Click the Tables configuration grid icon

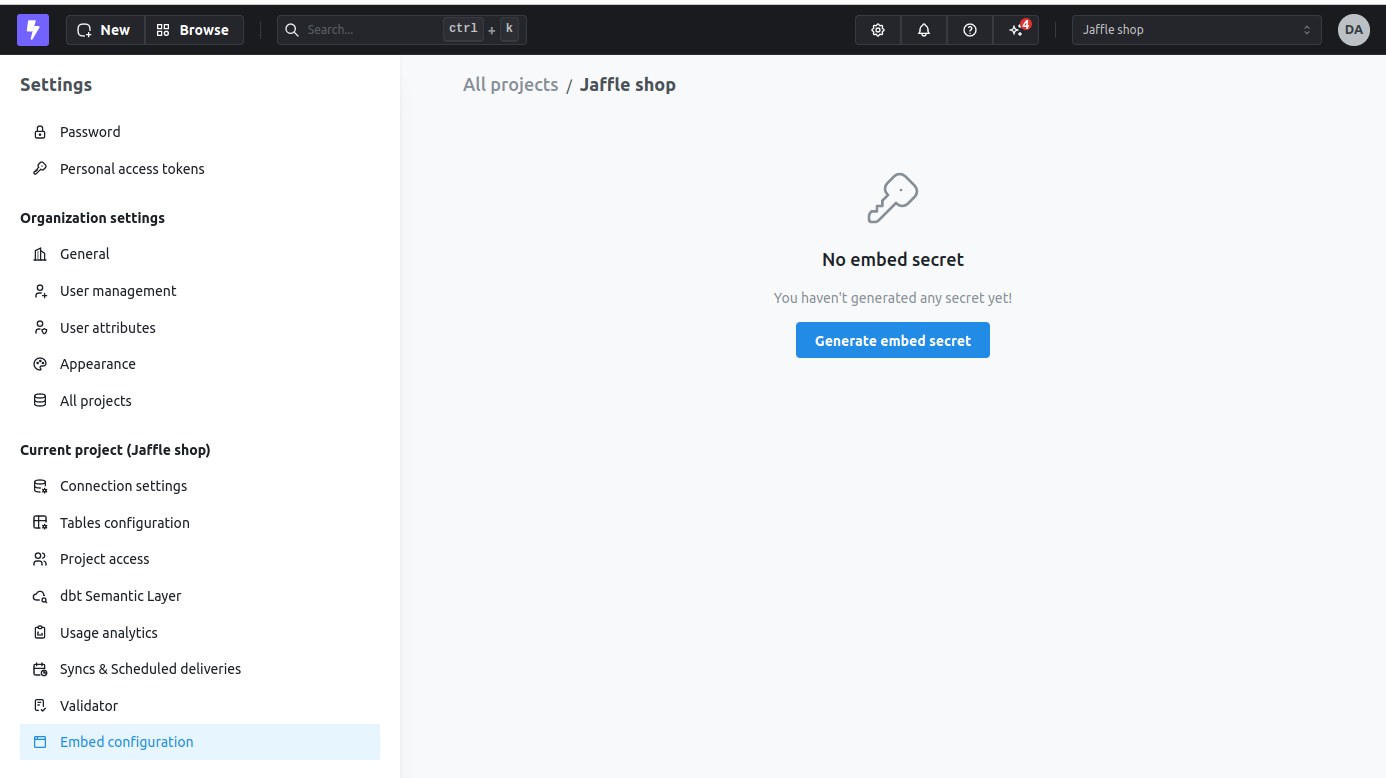(x=40, y=522)
